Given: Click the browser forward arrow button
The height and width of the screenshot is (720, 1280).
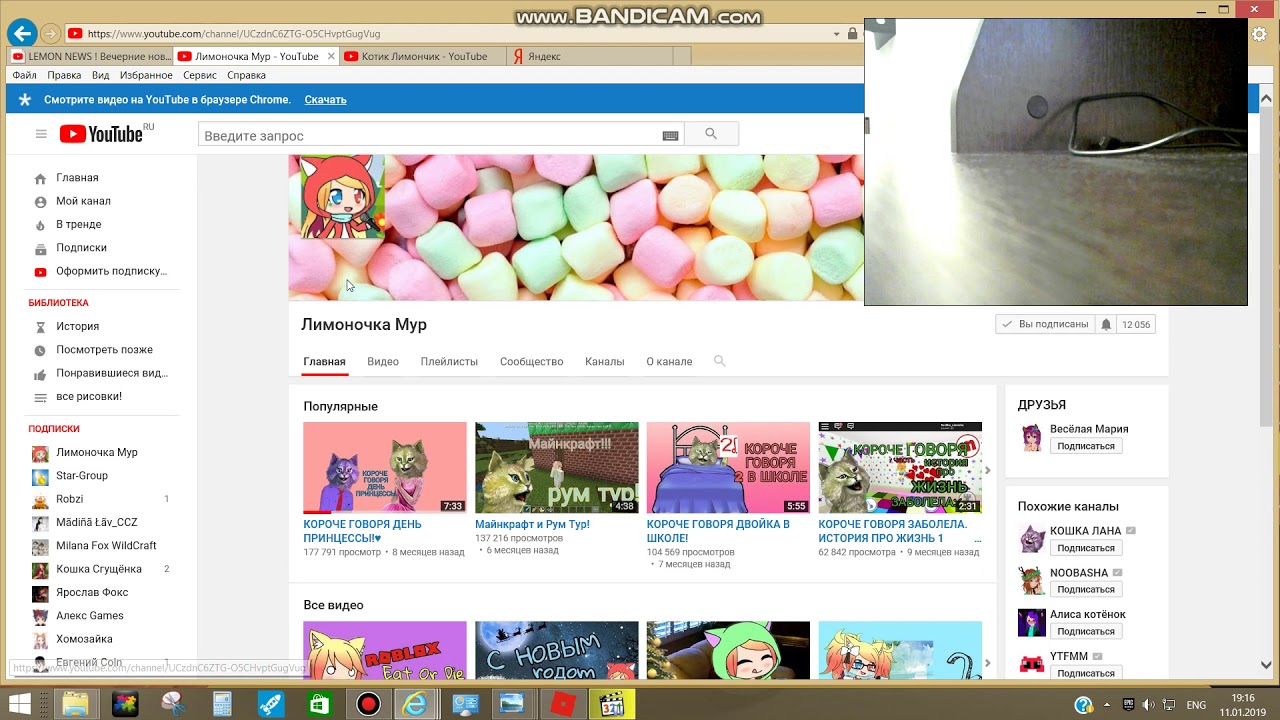Looking at the screenshot, I should click(50, 33).
